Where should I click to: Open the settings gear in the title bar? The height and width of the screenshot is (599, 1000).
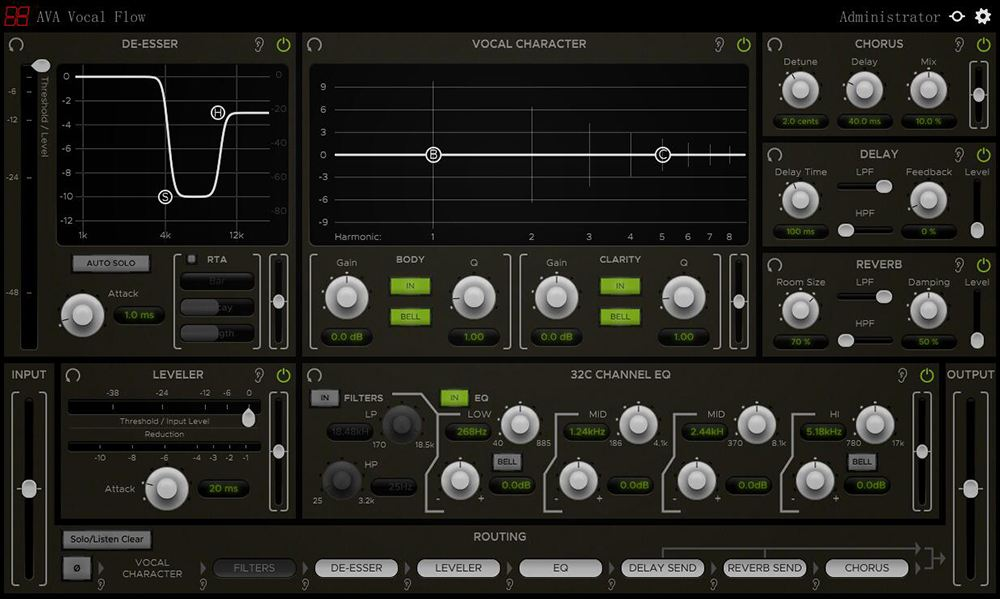point(983,17)
